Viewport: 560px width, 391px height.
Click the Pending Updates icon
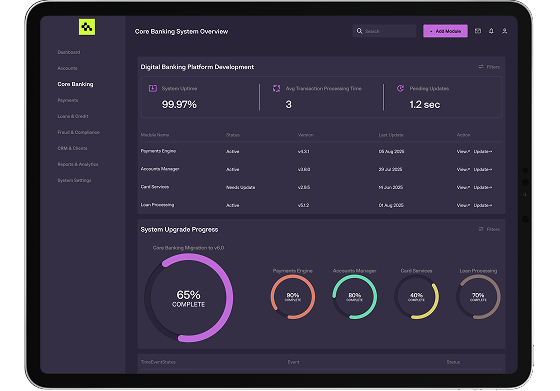click(x=400, y=88)
